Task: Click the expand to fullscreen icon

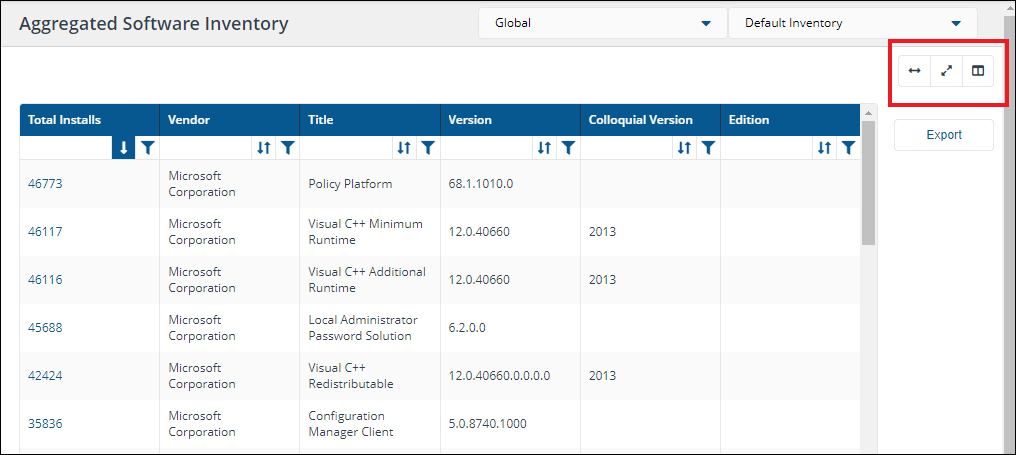Action: 946,71
